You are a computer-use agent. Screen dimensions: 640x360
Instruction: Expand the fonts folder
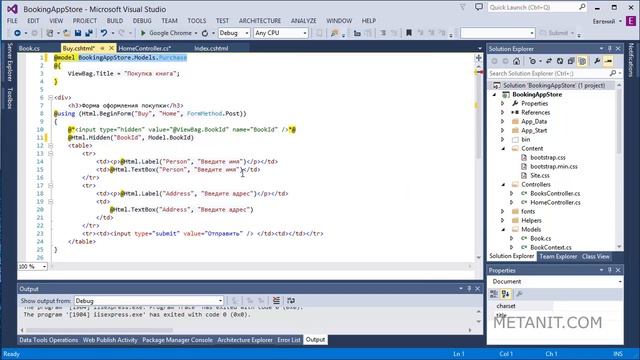[502, 211]
